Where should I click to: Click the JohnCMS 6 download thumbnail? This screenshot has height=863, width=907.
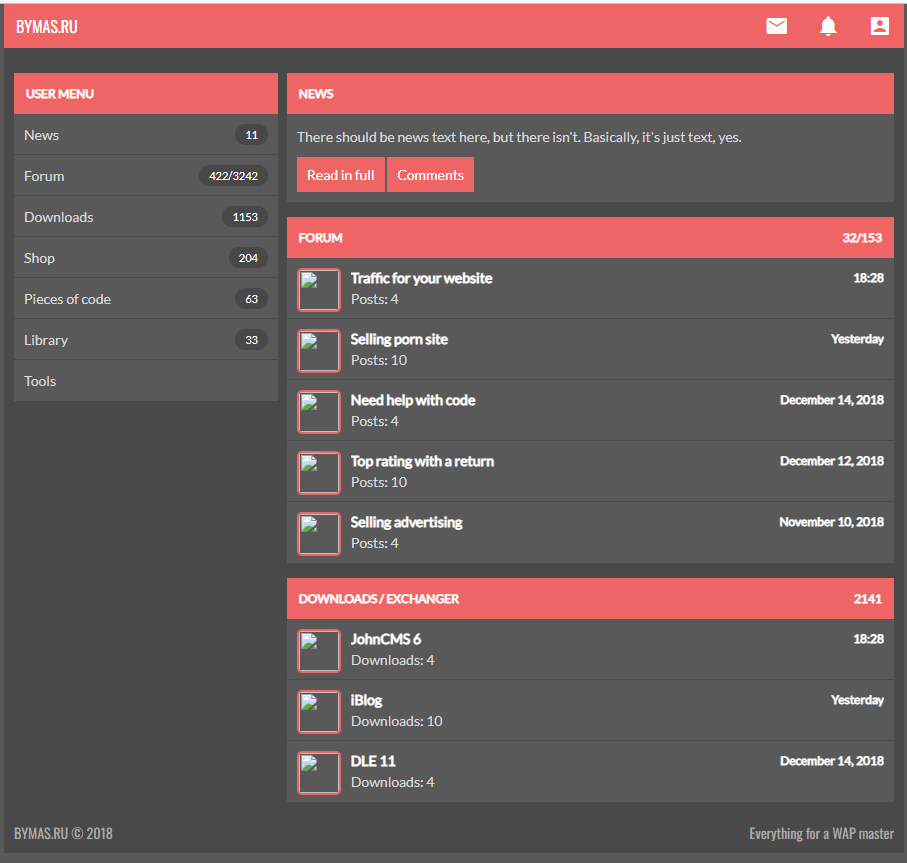pyautogui.click(x=319, y=651)
